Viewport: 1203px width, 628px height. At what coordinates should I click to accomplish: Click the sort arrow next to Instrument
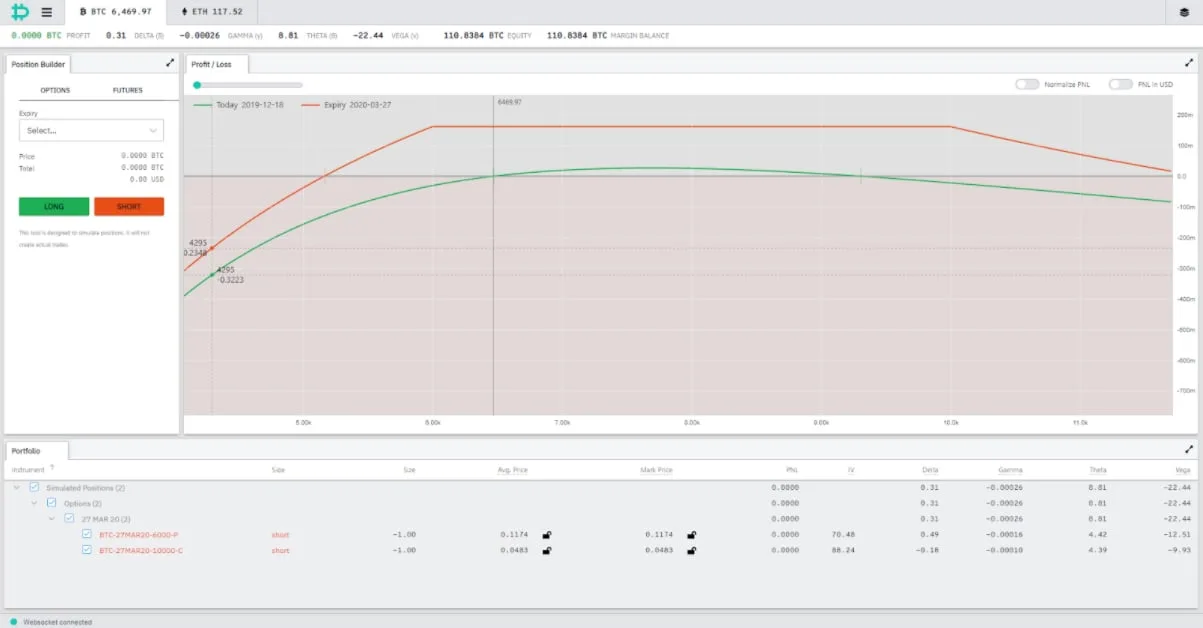[x=52, y=468]
